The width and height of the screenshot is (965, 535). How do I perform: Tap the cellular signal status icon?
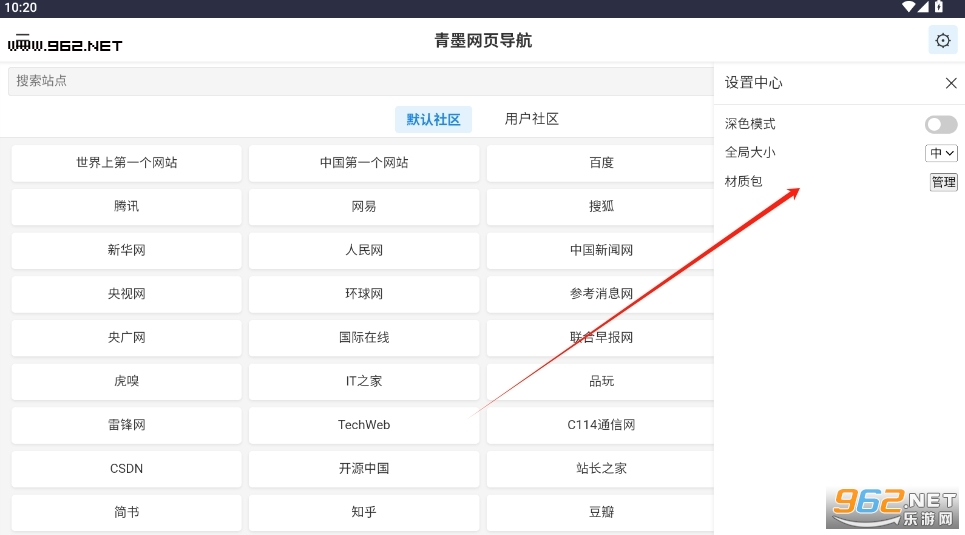923,7
